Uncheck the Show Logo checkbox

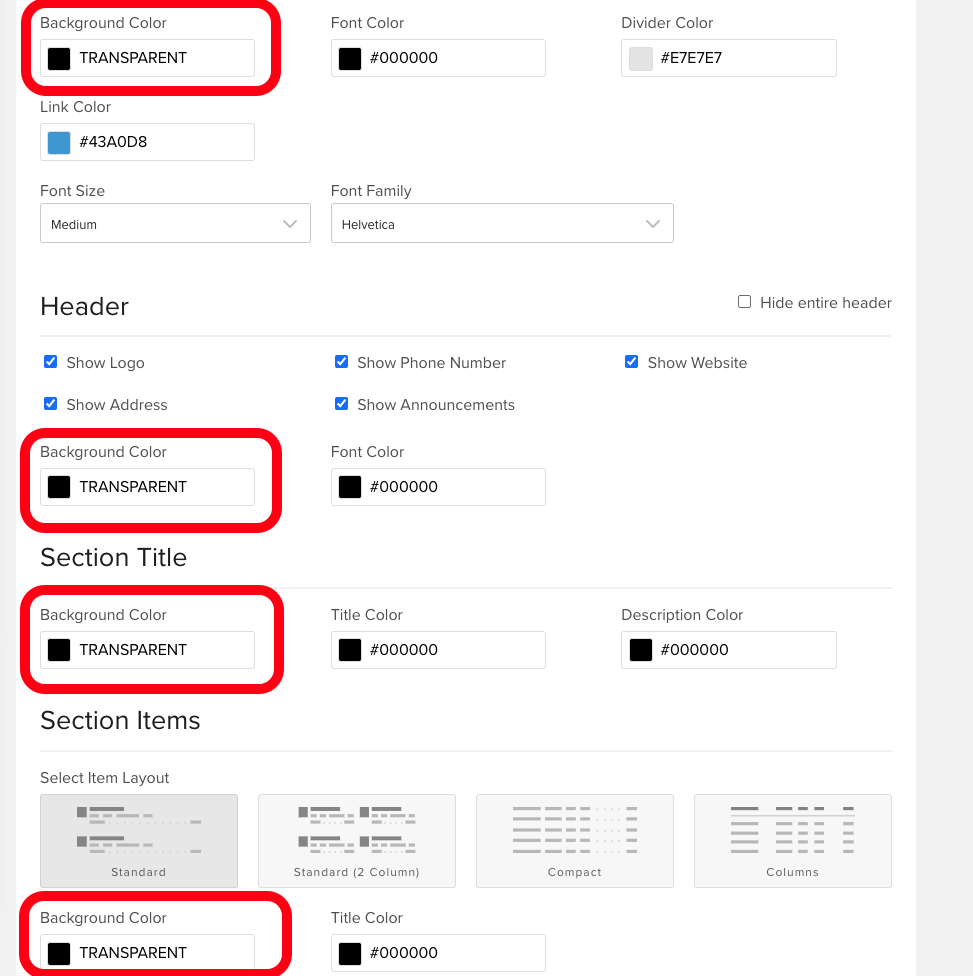point(50,362)
